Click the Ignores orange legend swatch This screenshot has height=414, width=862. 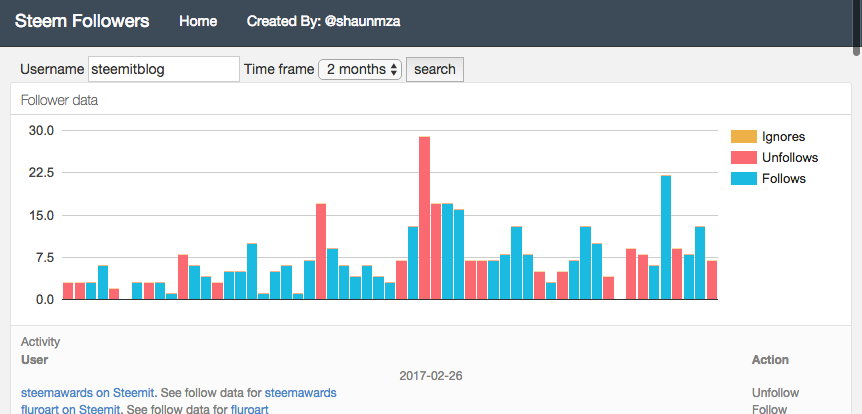click(744, 137)
